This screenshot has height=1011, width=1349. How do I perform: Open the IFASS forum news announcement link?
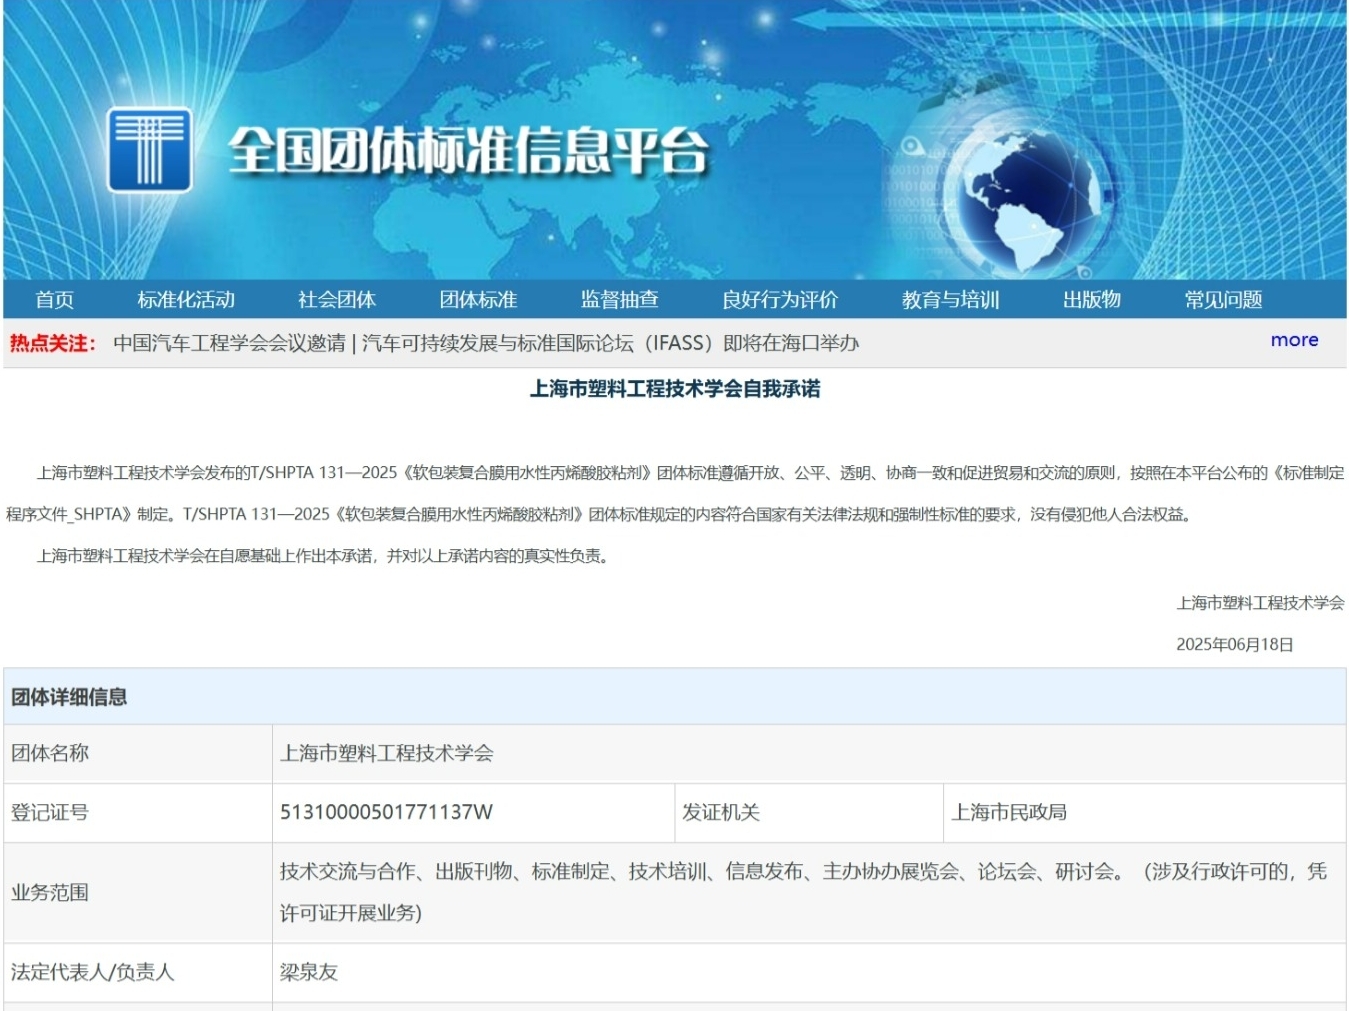pos(495,343)
